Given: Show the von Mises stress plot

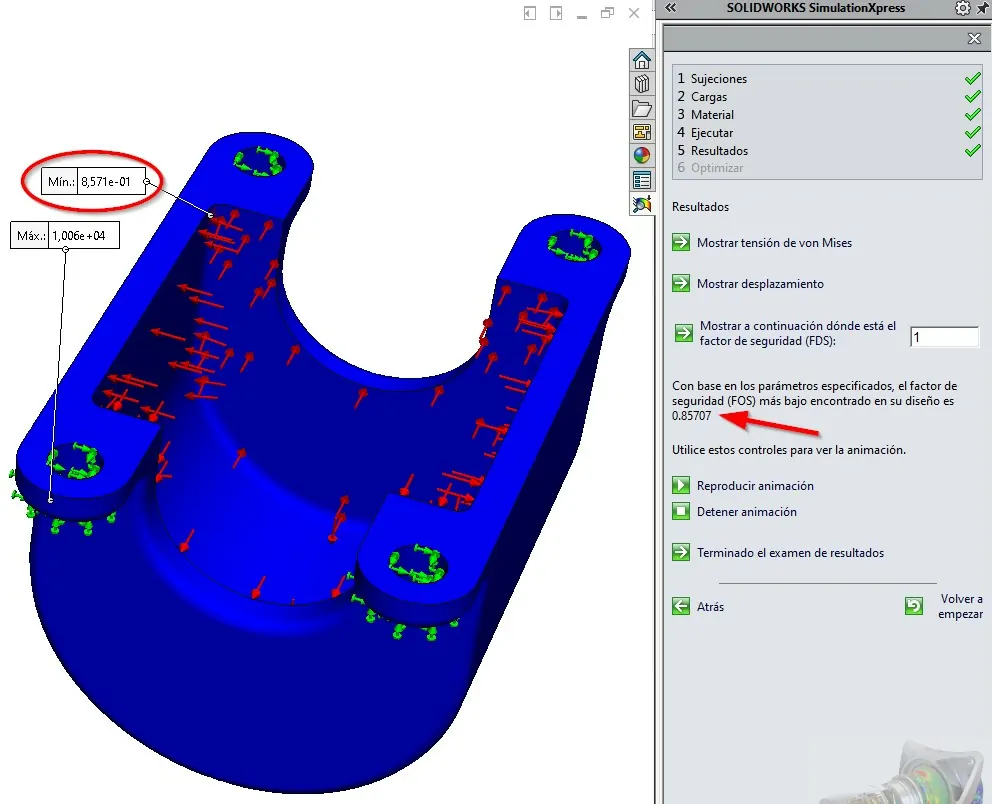Looking at the screenshot, I should [762, 243].
